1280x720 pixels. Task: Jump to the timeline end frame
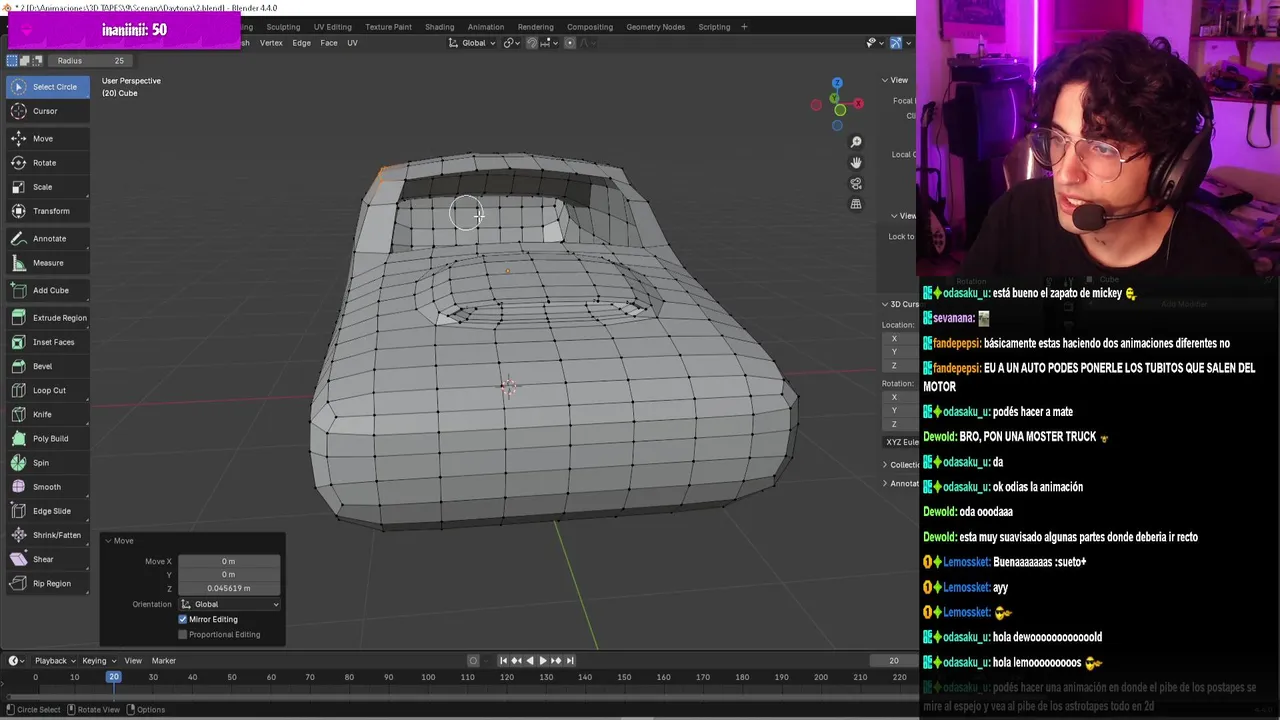click(x=570, y=660)
